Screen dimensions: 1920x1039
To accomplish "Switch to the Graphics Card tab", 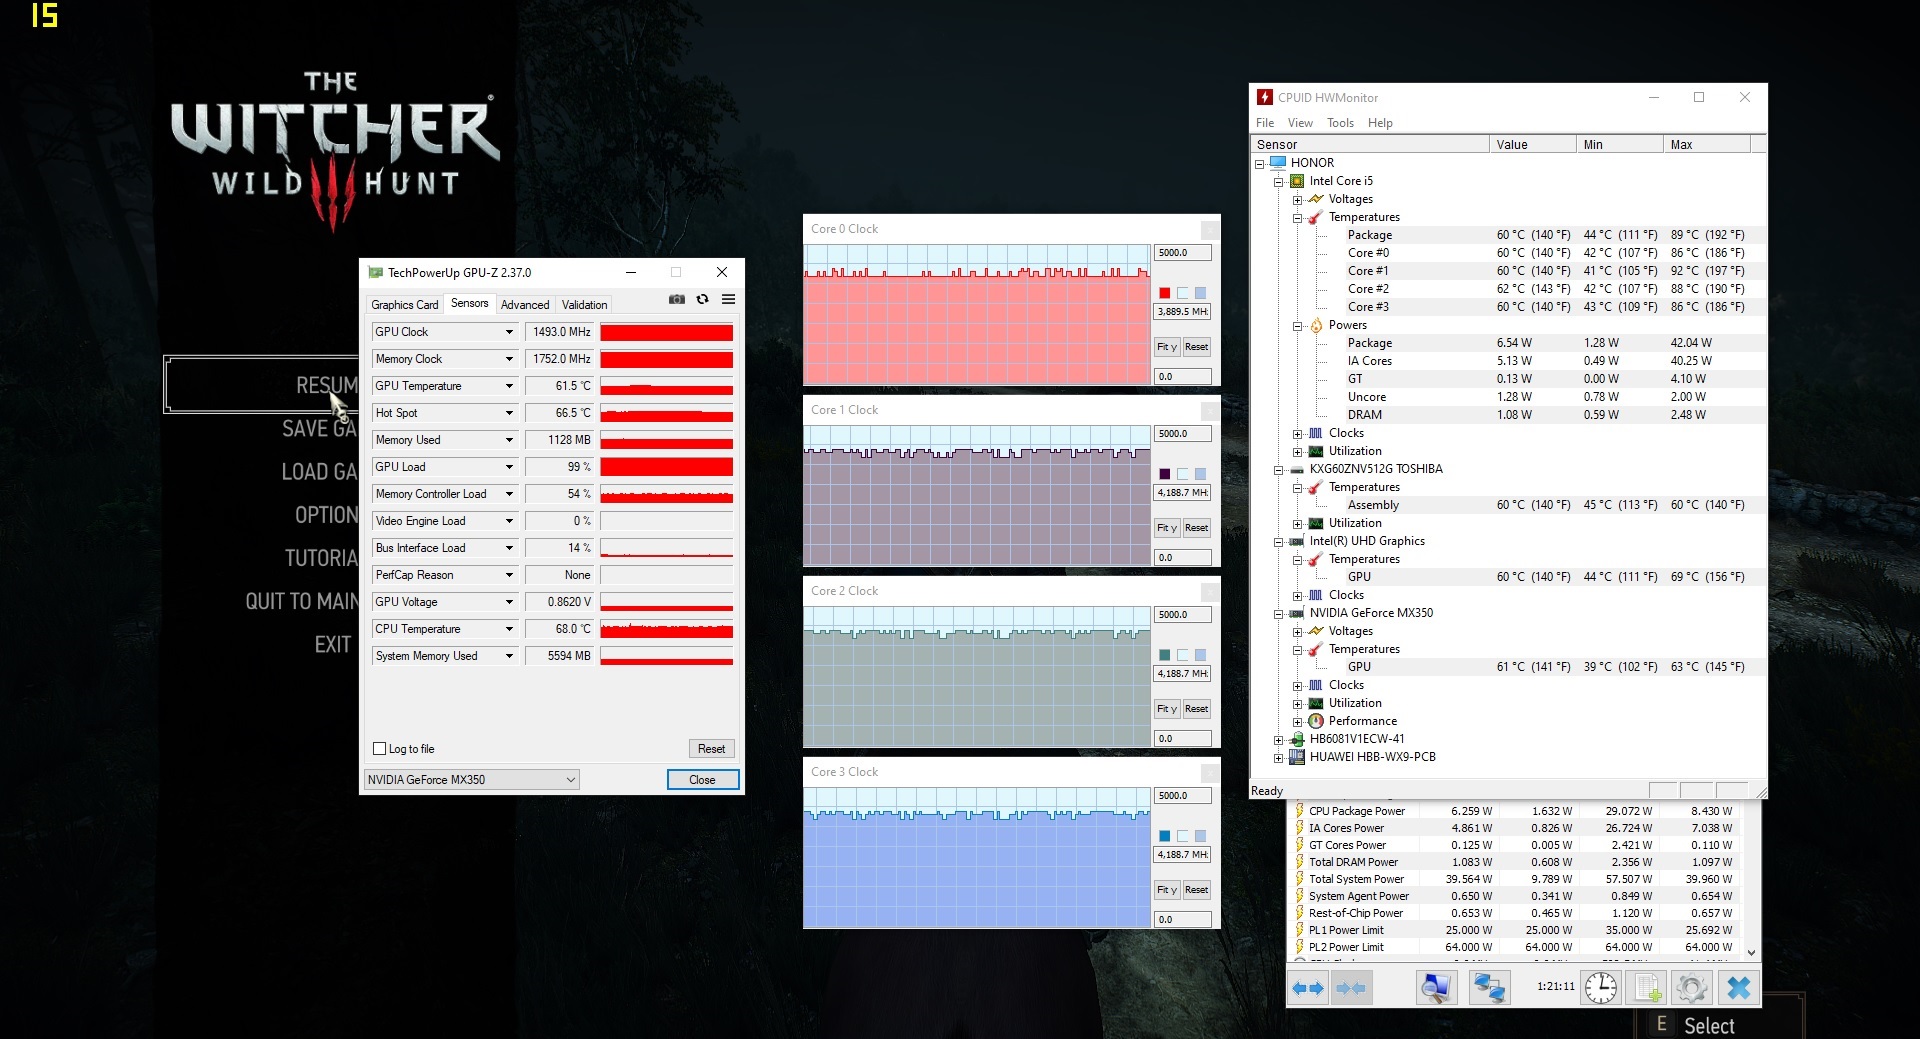I will tap(405, 305).
